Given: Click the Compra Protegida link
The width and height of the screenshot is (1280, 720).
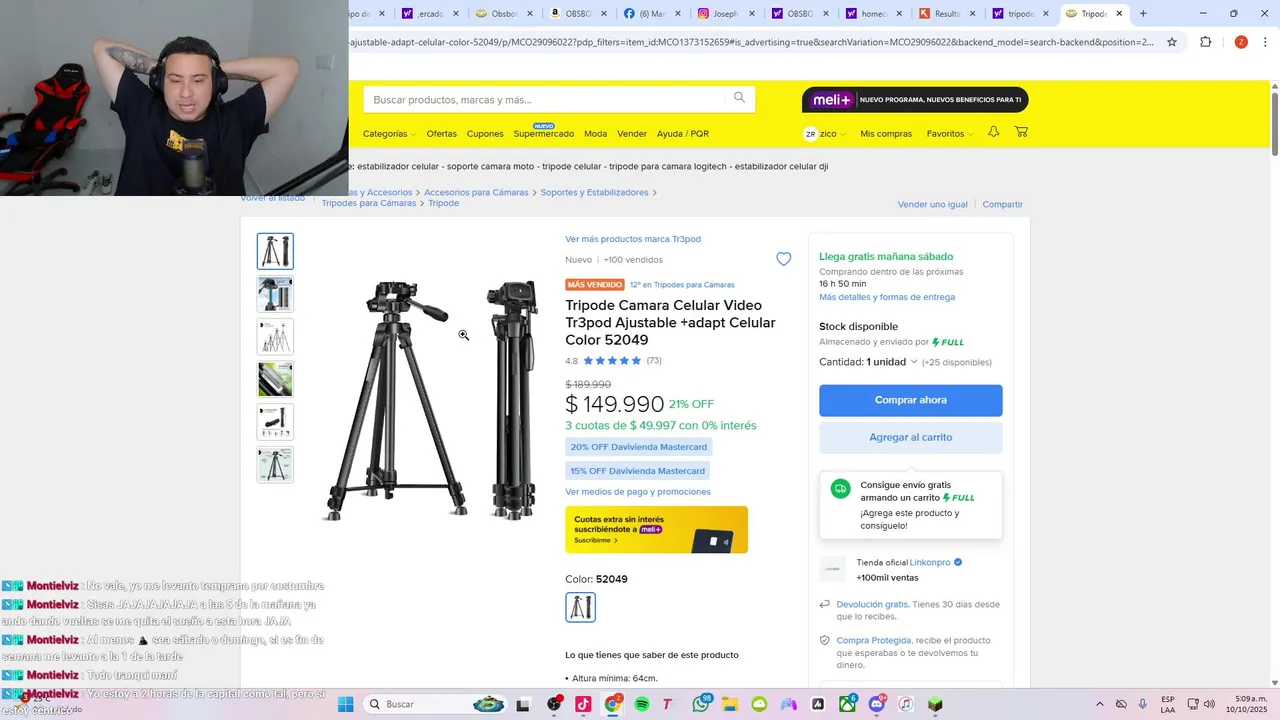Looking at the screenshot, I should 874,640.
